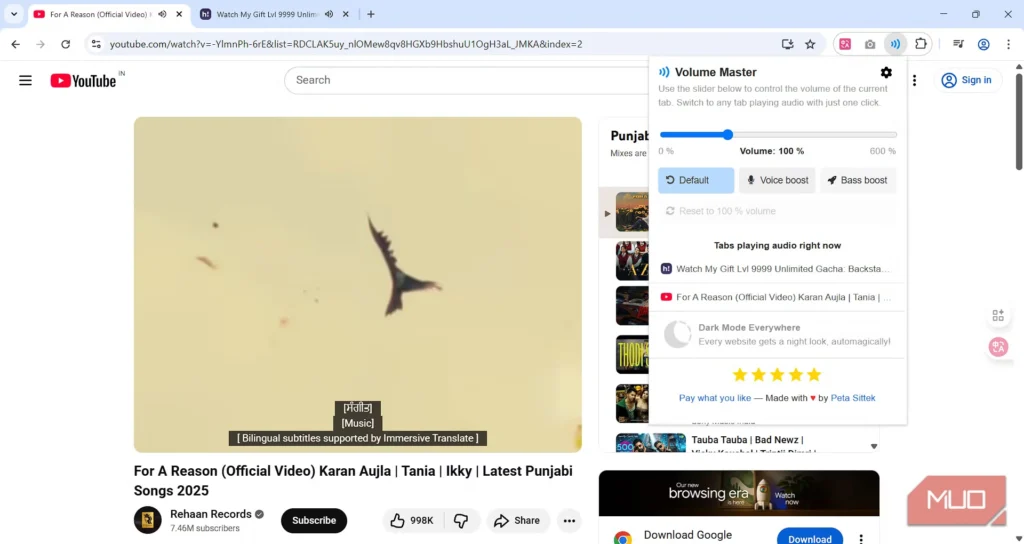Open the Chrome profile menu
Viewport: 1024px width, 544px height.
coord(984,44)
